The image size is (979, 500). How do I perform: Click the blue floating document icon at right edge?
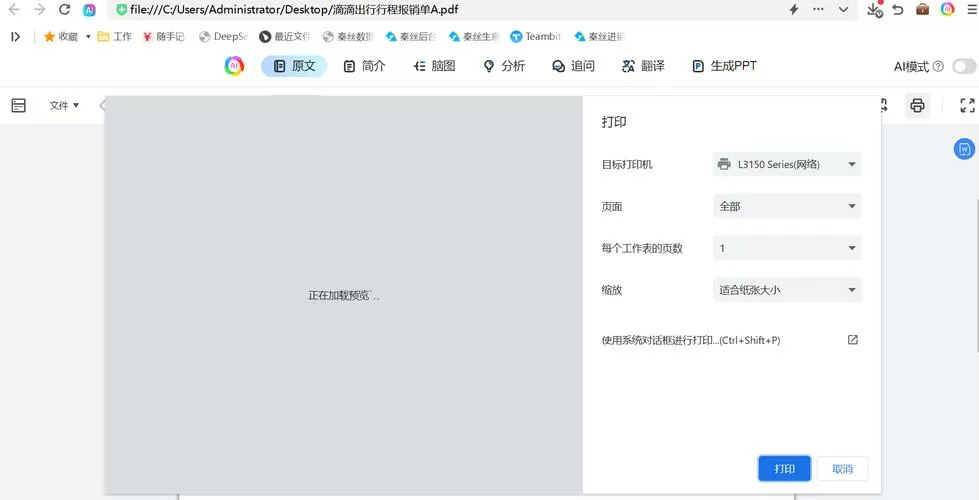click(x=964, y=149)
